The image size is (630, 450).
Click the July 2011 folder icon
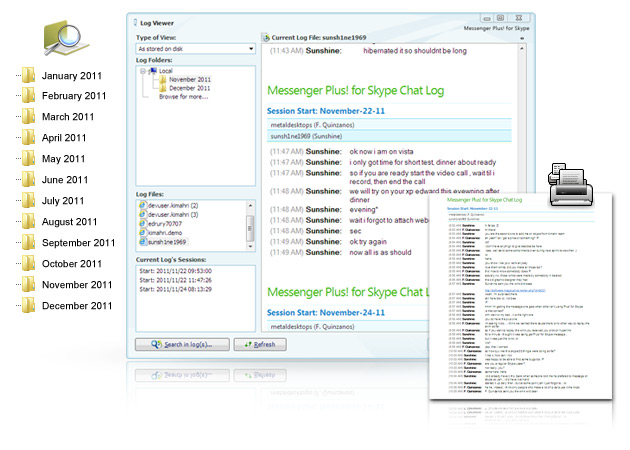point(29,200)
